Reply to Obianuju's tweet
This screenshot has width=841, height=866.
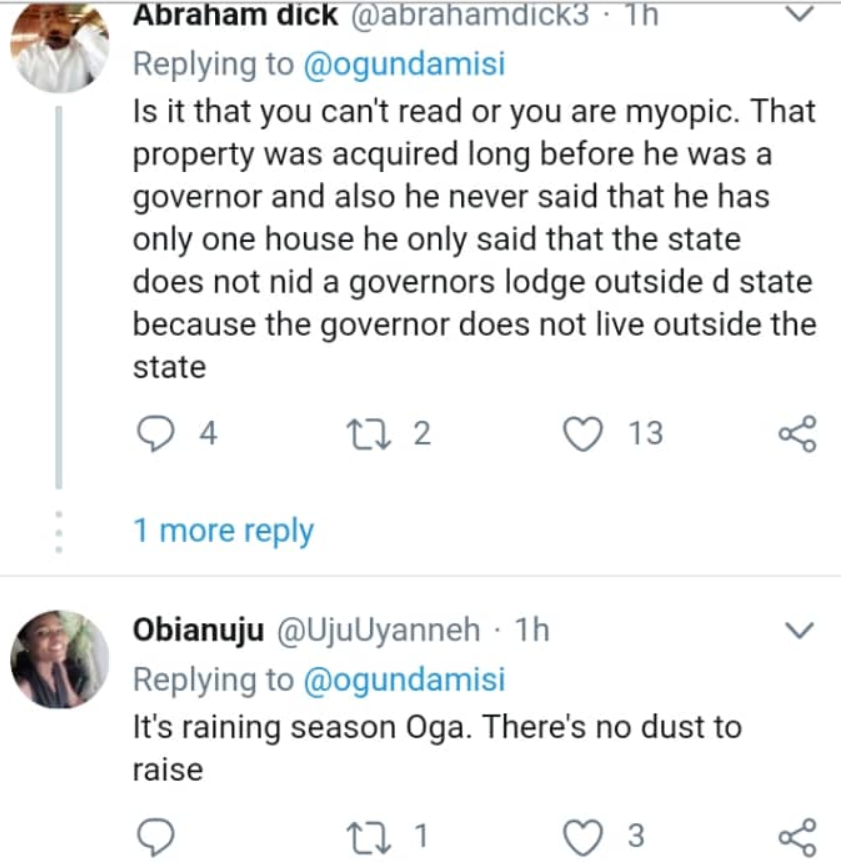[156, 837]
